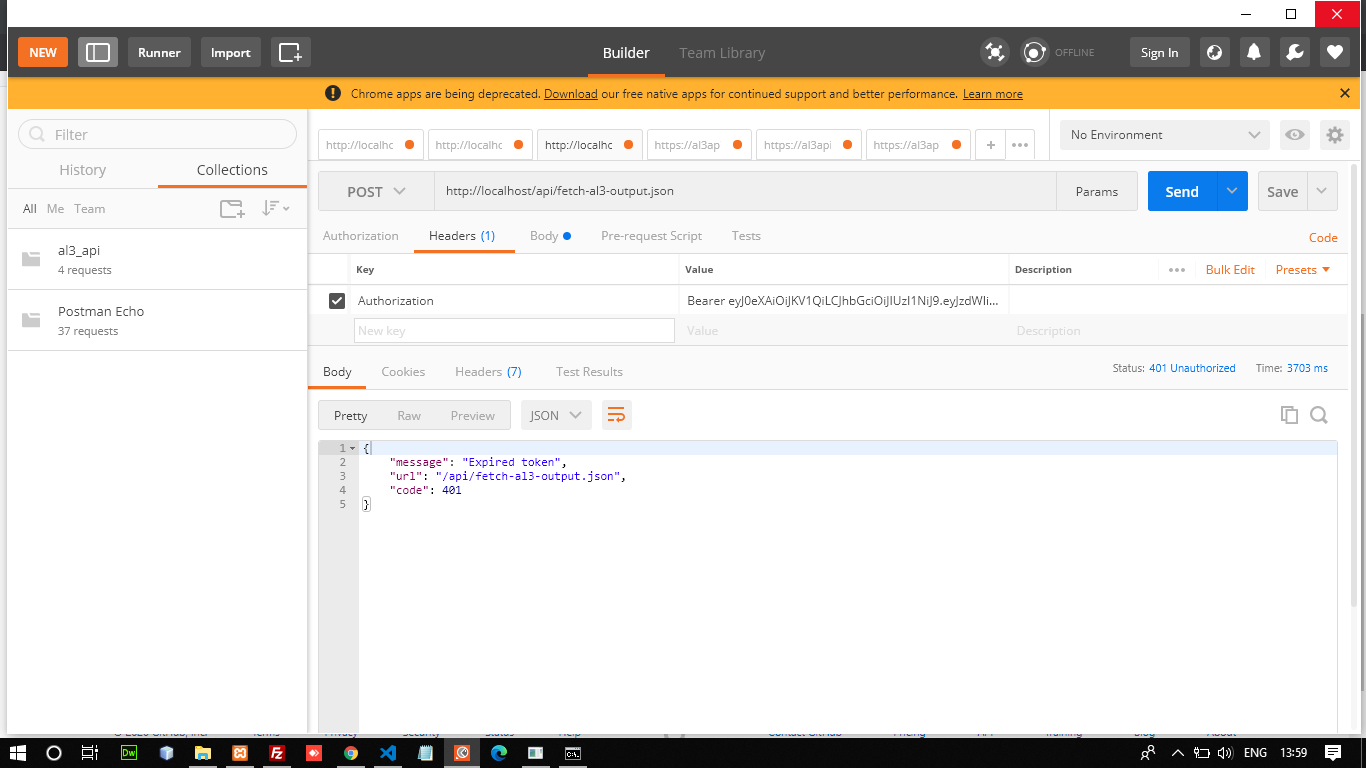Viewport: 1366px width, 768px height.
Task: Open the notifications bell
Action: [x=1254, y=52]
